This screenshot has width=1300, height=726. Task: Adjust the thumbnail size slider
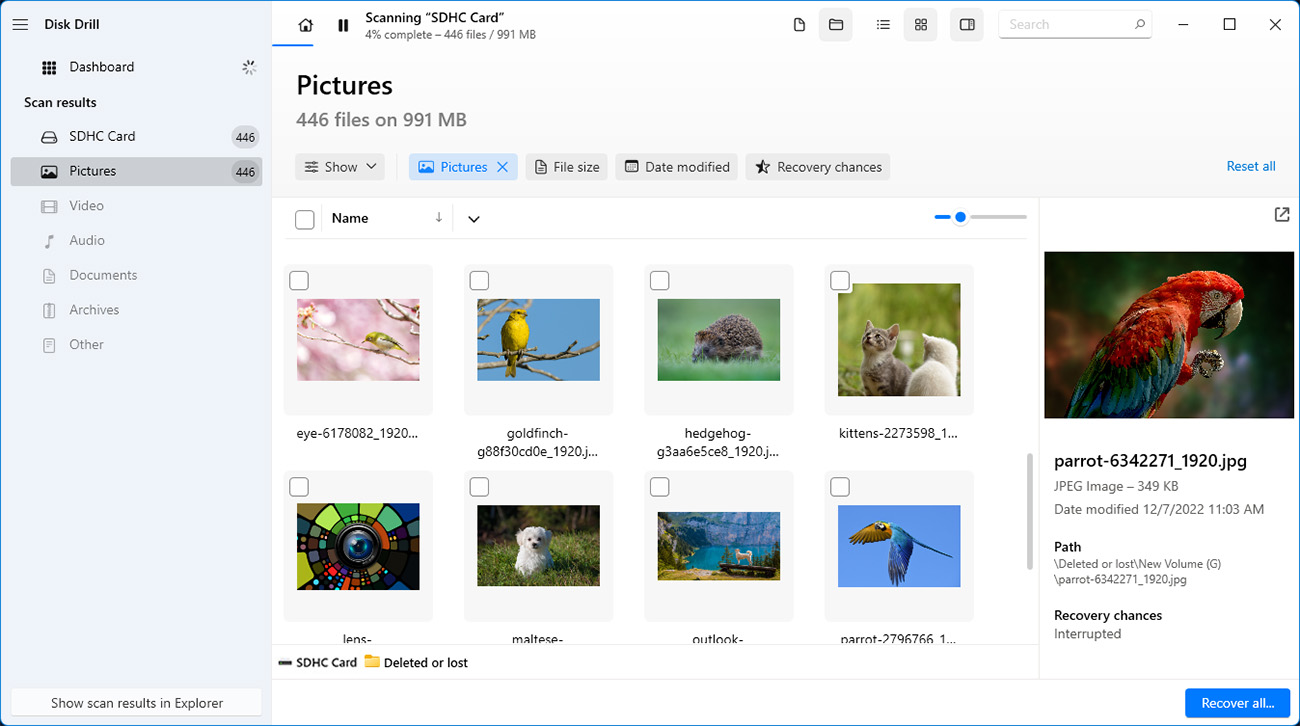click(960, 217)
